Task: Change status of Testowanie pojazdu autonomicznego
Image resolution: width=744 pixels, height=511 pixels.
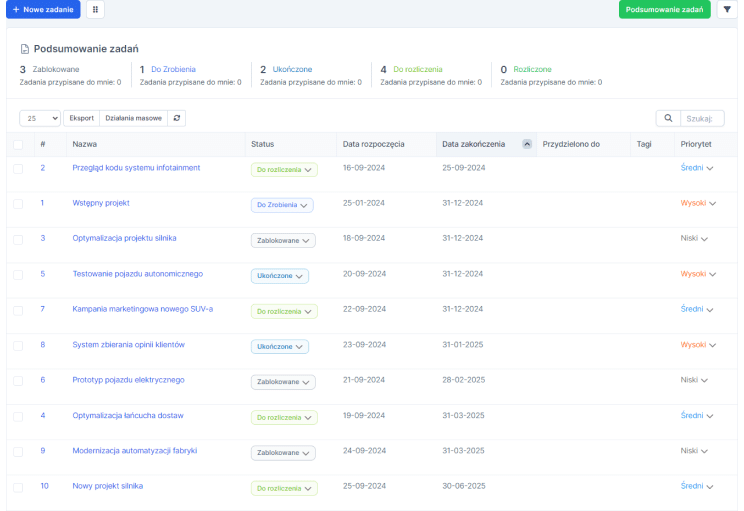Action: (x=279, y=276)
